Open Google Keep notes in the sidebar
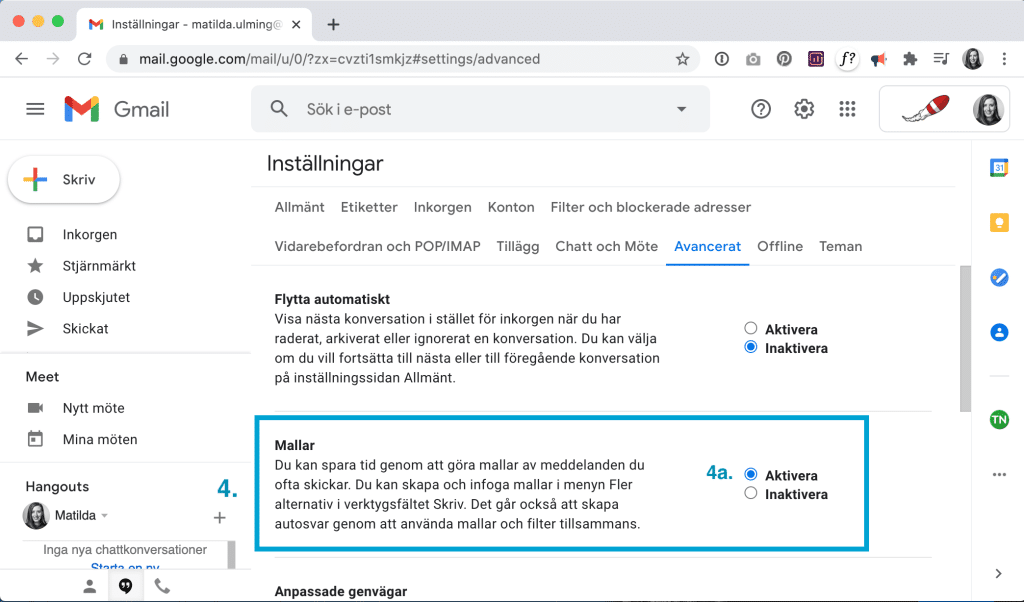 [999, 223]
